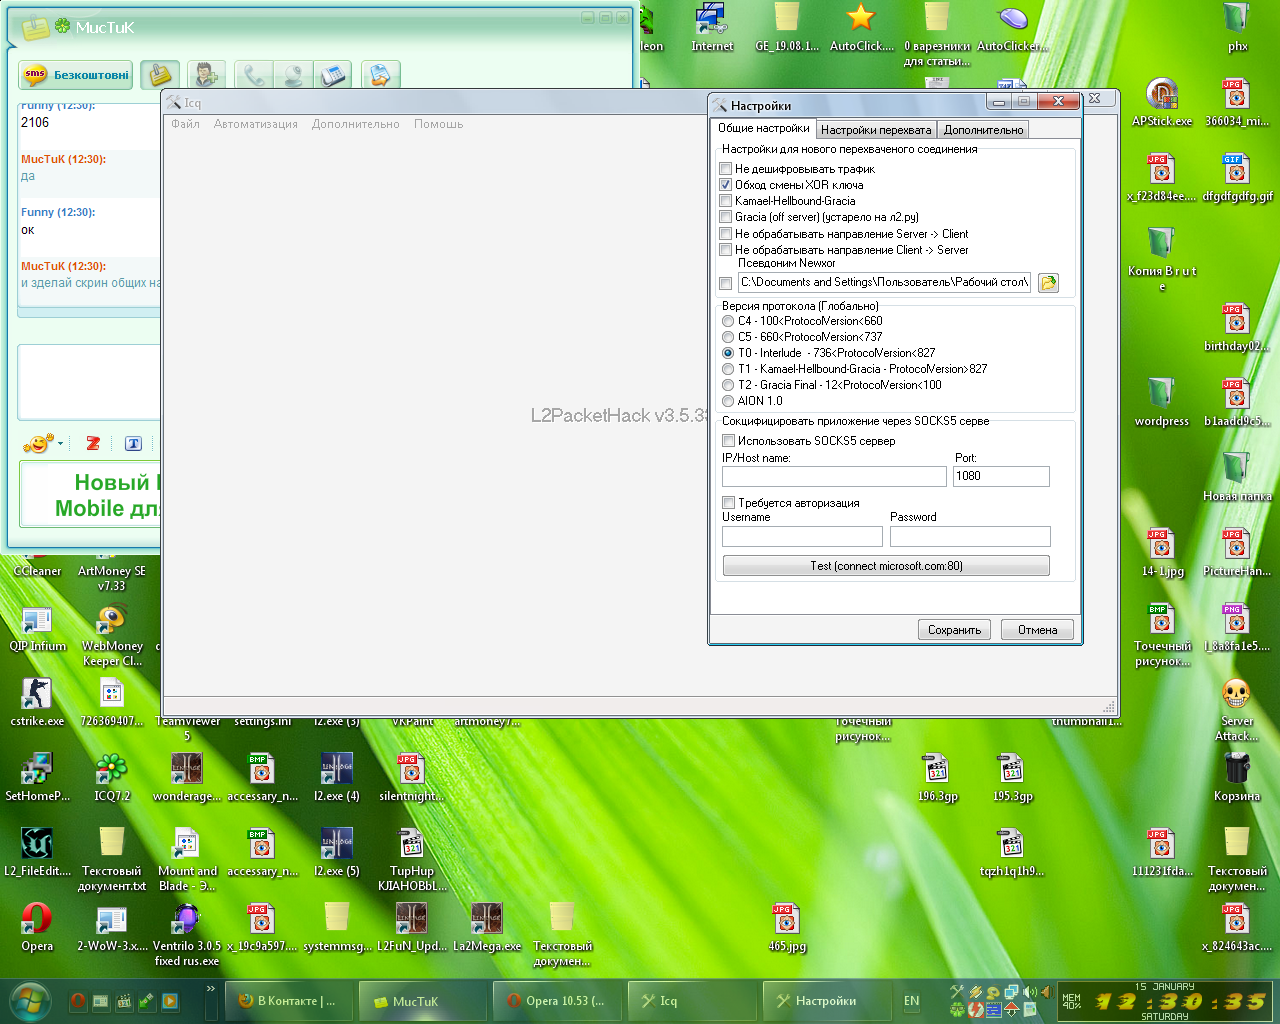Select the ICQ7.2 desktop icon
The width and height of the screenshot is (1280, 1024).
tap(112, 777)
